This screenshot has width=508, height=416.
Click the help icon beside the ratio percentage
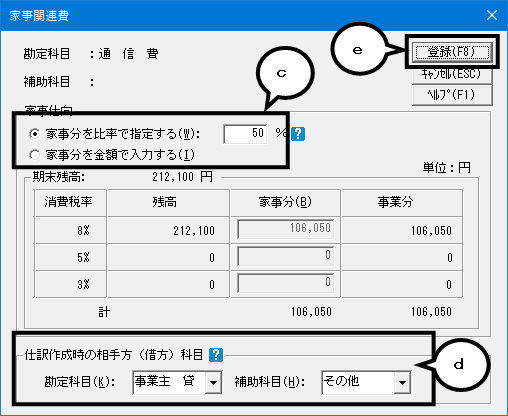coord(298,134)
